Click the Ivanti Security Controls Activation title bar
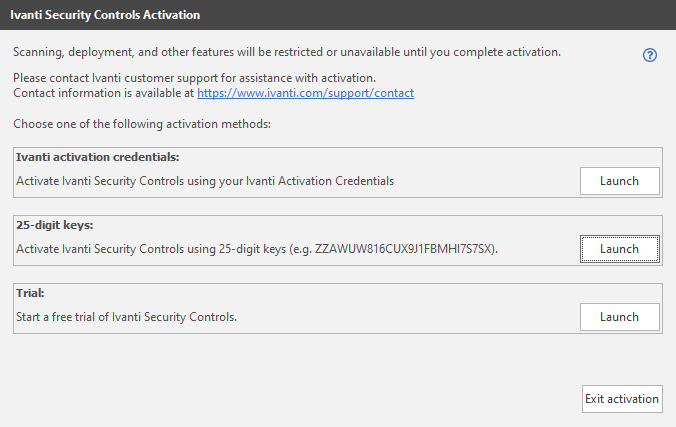The width and height of the screenshot is (676, 427). coord(338,15)
